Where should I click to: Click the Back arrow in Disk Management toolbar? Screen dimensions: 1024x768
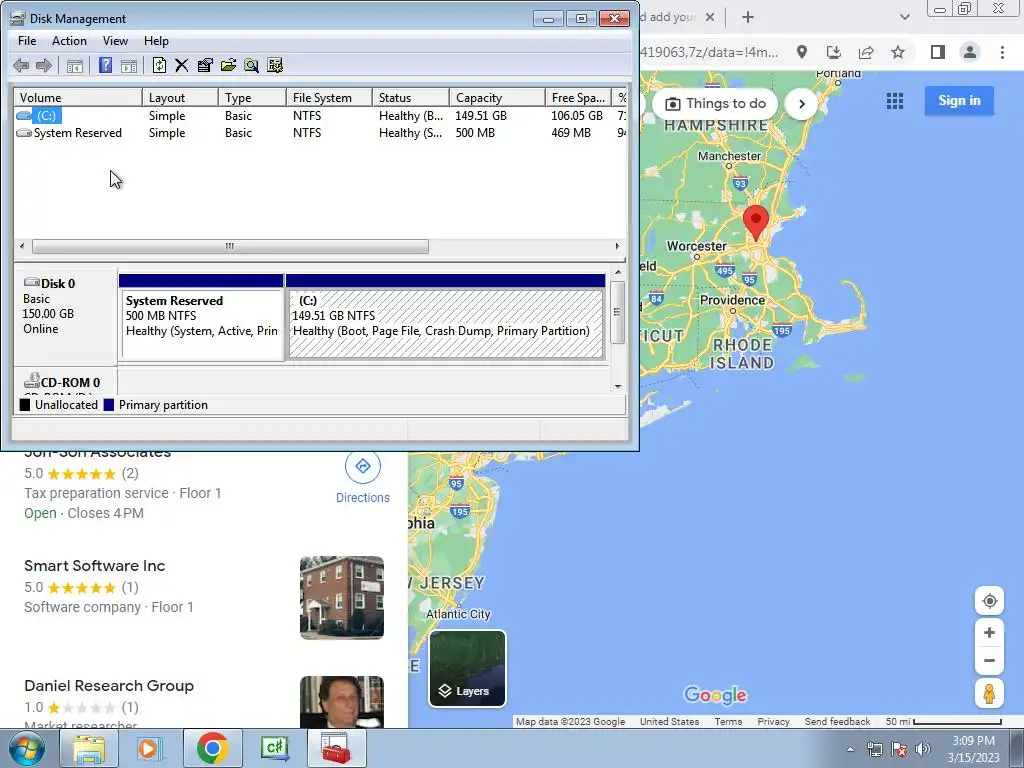click(21, 65)
